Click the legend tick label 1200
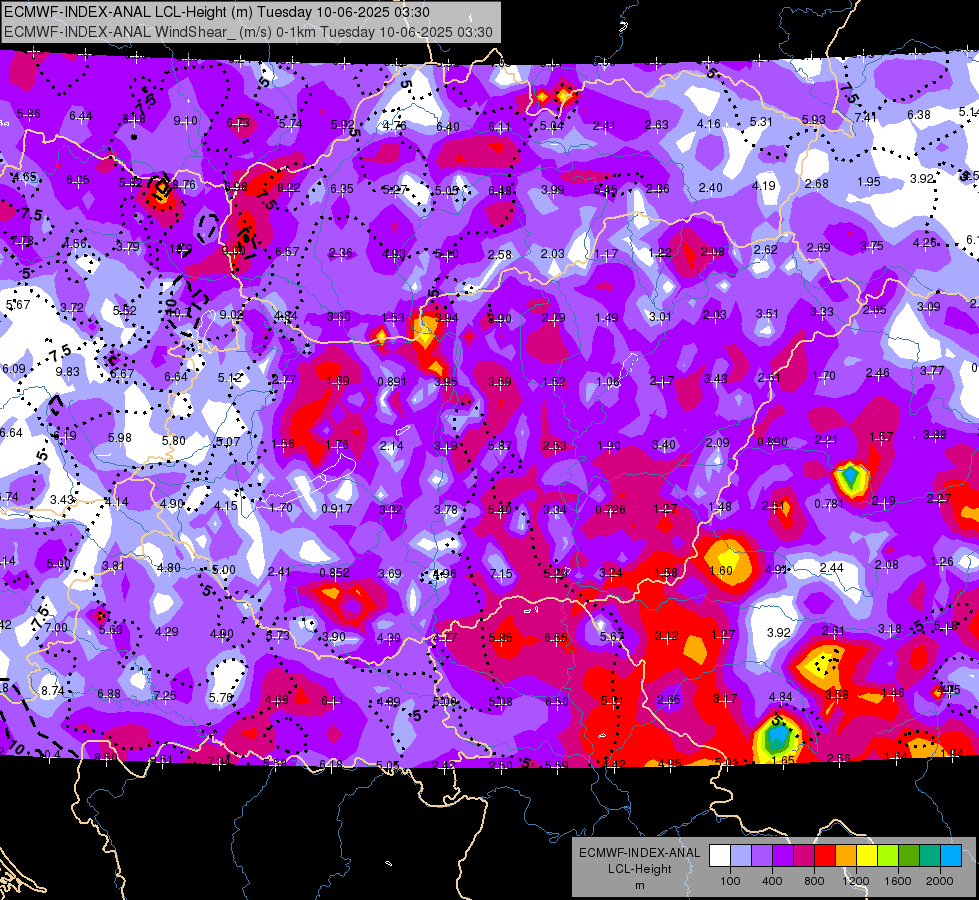The width and height of the screenshot is (979, 900). pyautogui.click(x=855, y=881)
